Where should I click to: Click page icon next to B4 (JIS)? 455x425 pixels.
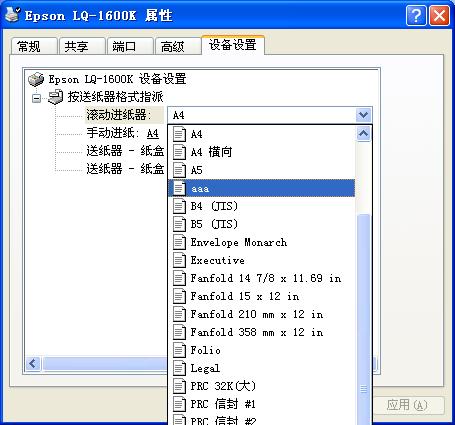(179, 206)
